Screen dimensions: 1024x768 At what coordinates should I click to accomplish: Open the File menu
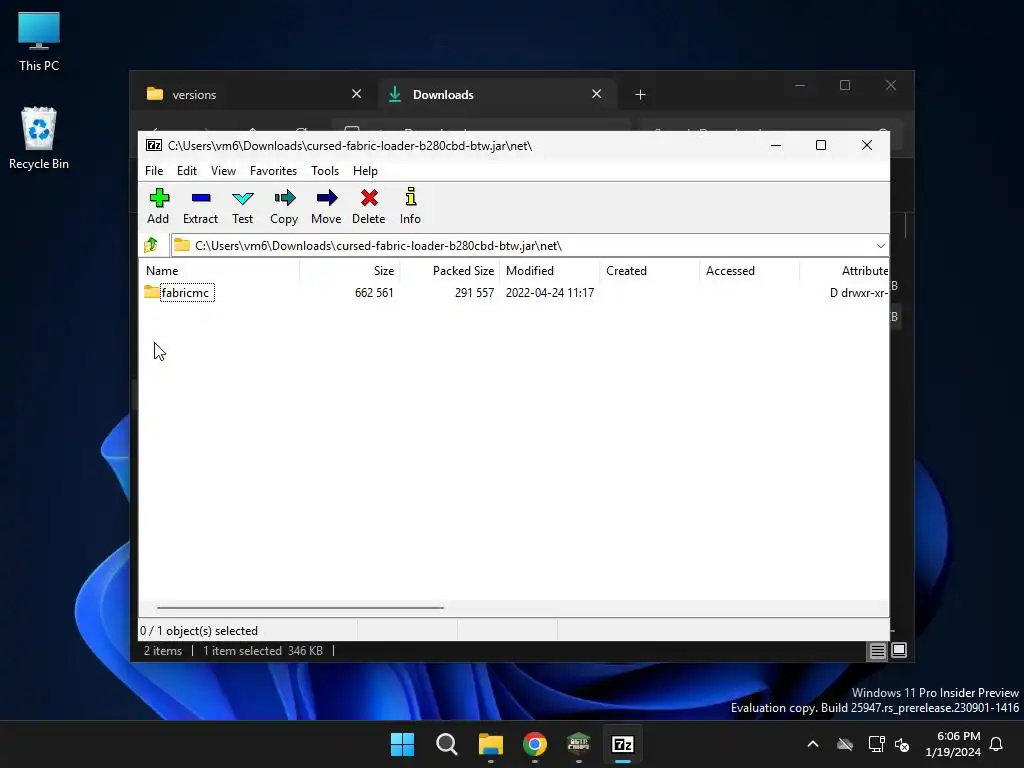pyautogui.click(x=154, y=170)
